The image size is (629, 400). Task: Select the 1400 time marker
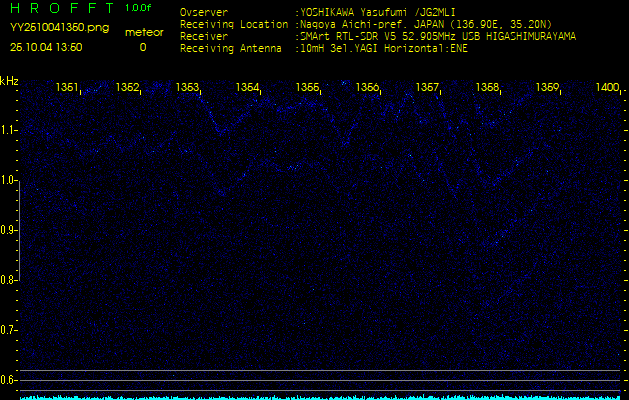pos(607,88)
